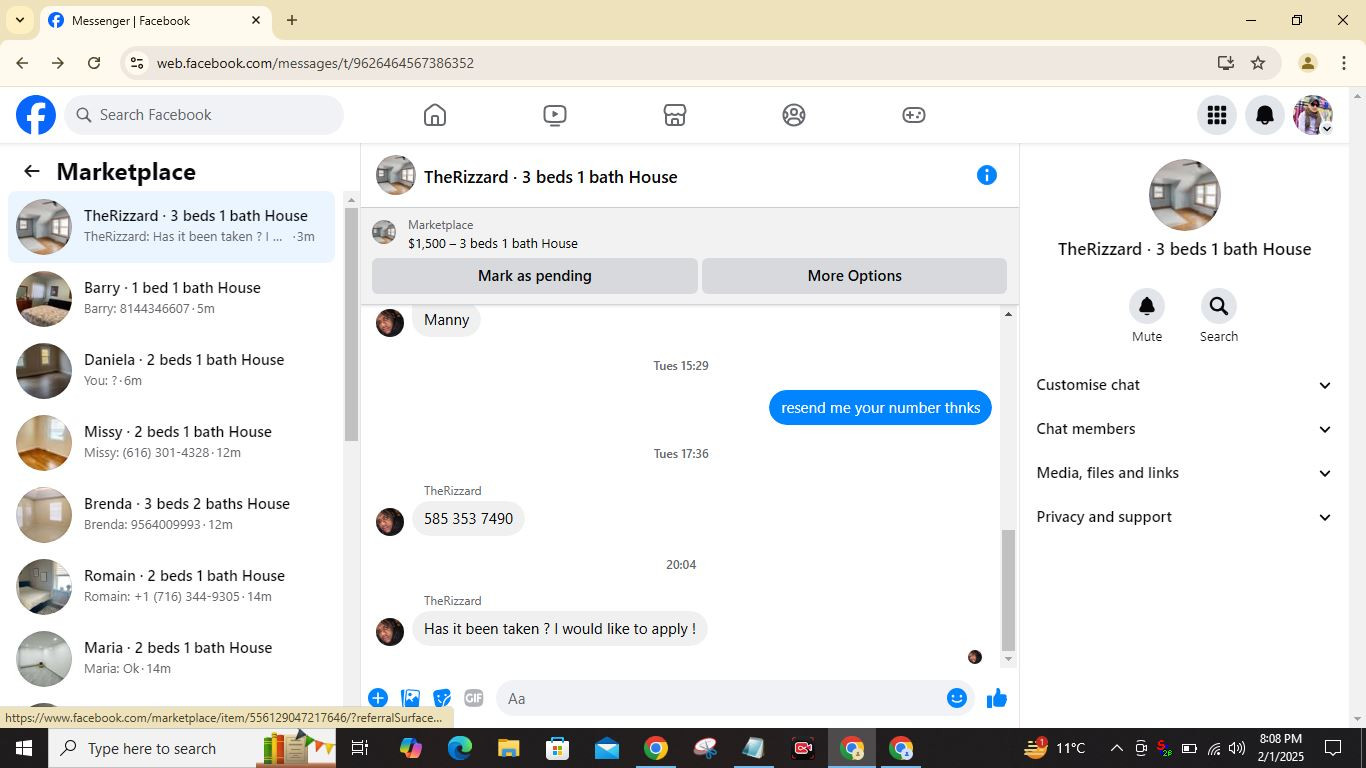Expand the Chat members section
Screen dimensions: 1366x768
coord(1184,429)
